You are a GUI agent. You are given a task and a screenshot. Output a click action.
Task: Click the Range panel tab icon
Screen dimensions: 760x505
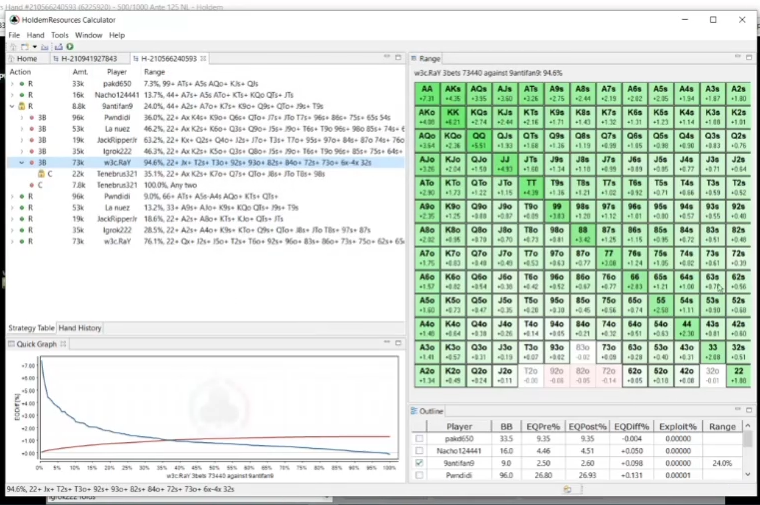coord(414,58)
